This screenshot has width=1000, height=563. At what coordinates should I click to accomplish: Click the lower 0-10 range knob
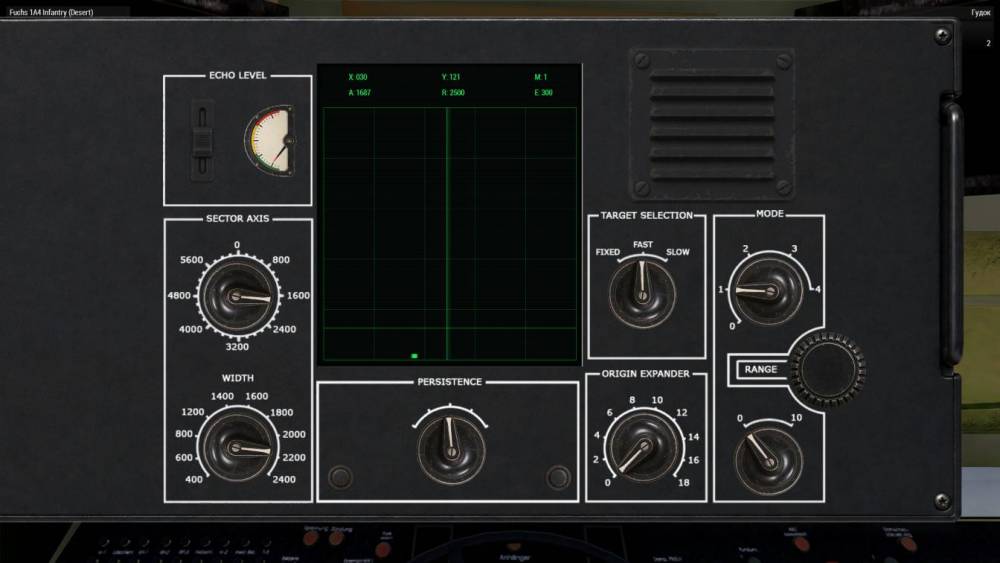[x=768, y=460]
